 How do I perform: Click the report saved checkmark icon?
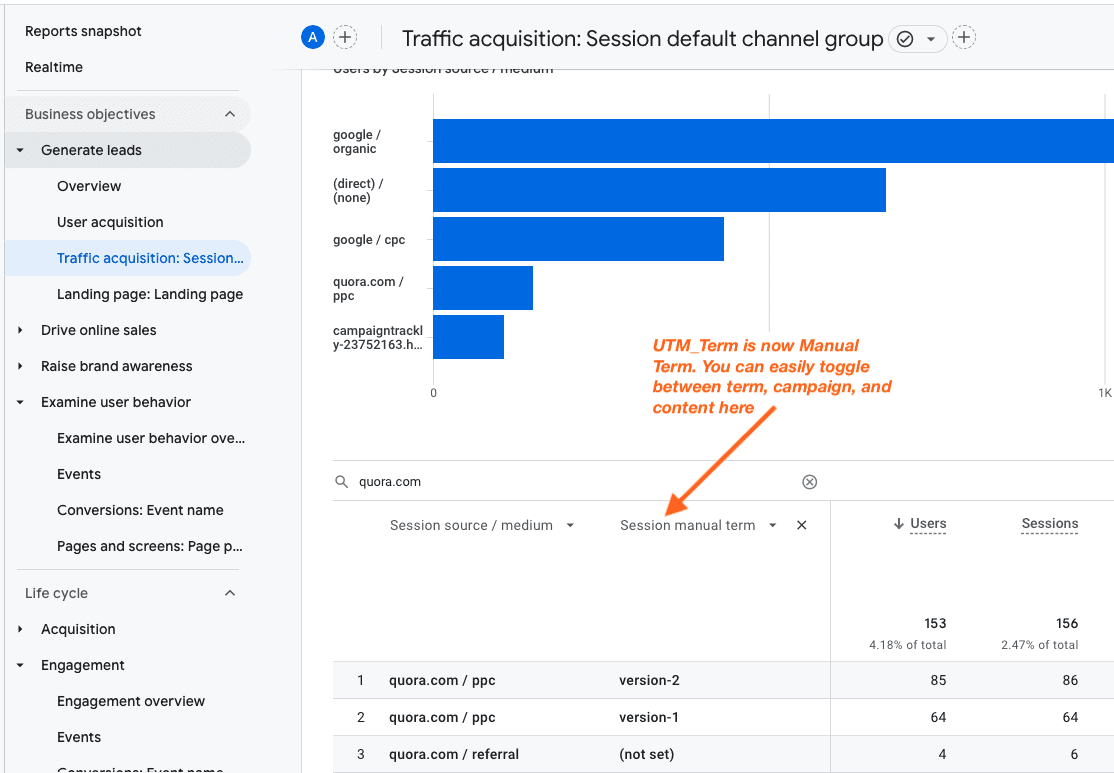(x=903, y=37)
